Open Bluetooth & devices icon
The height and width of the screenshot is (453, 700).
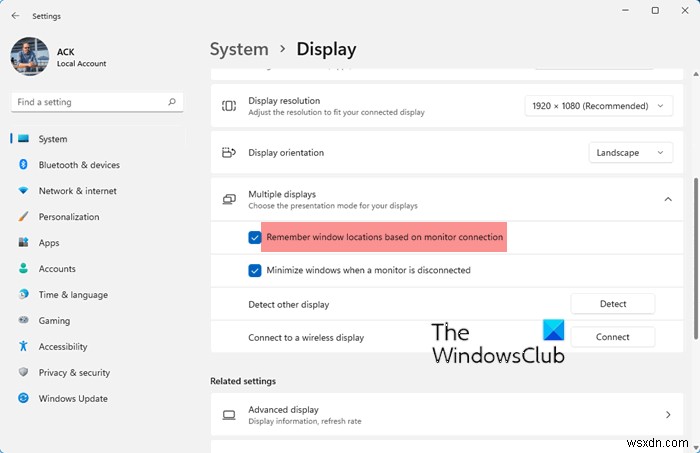pos(23,165)
